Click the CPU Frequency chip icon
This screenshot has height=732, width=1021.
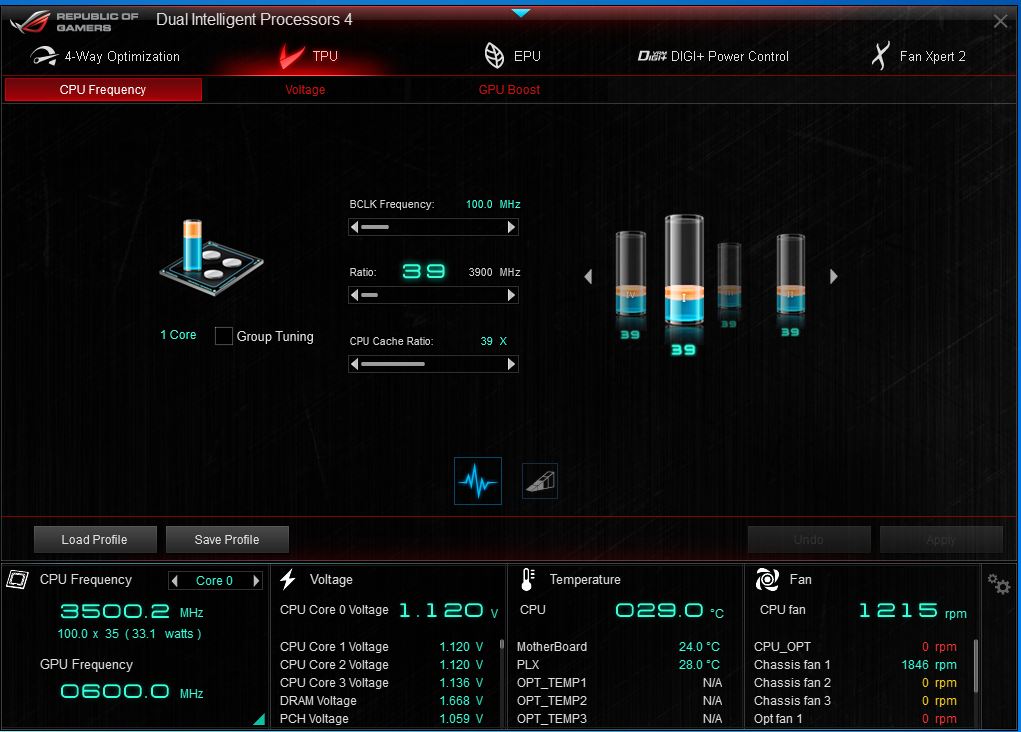[18, 579]
